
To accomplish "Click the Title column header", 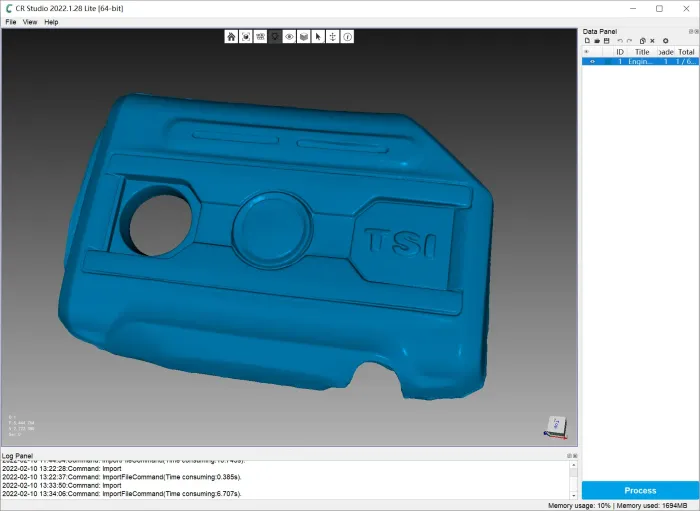I will pos(642,52).
